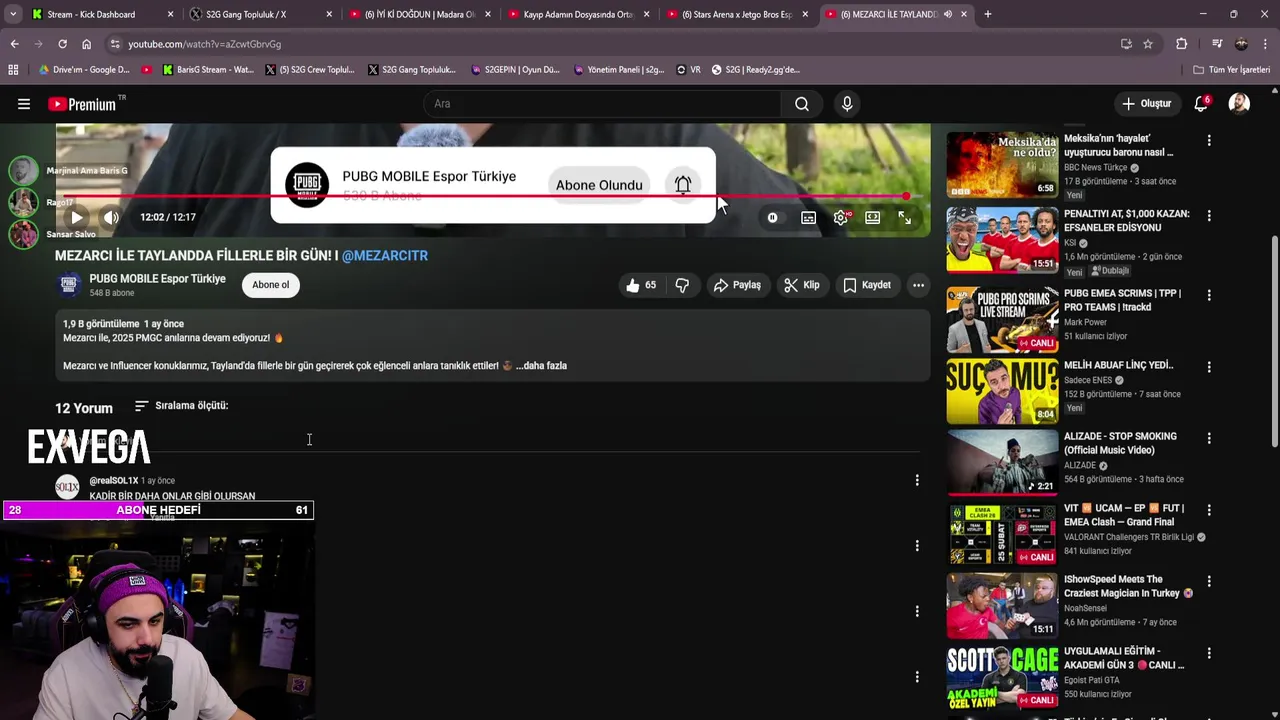
Task: Switch to S2G Gang Topluluk / X tab
Action: pos(260,14)
